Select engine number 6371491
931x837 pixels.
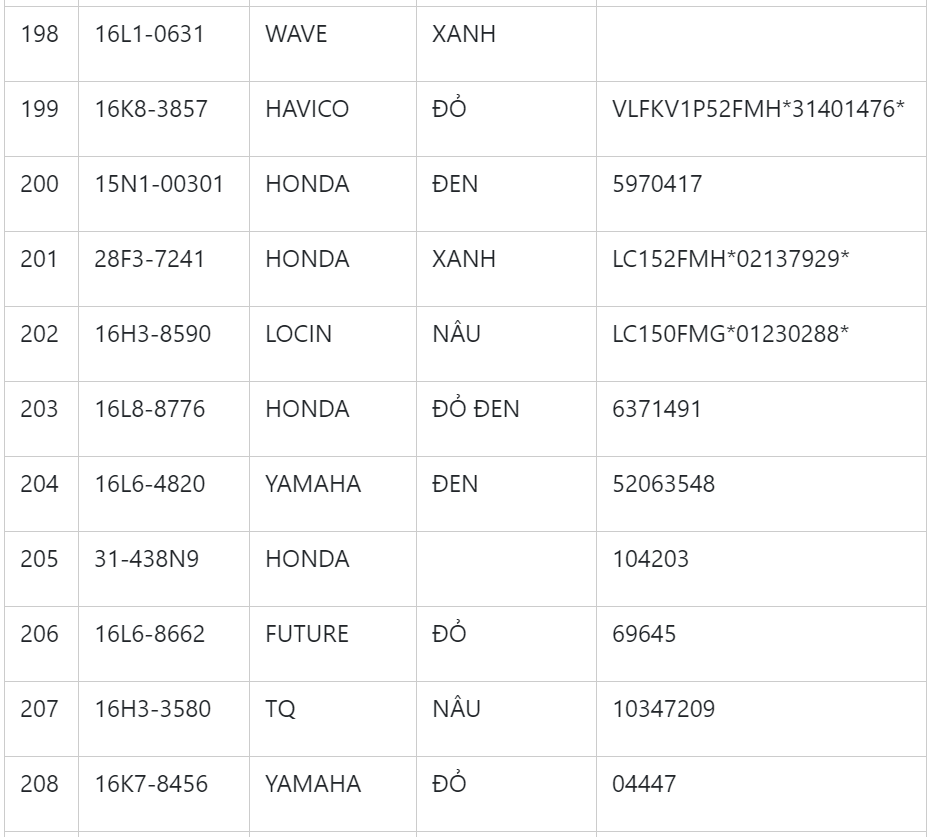click(x=657, y=410)
